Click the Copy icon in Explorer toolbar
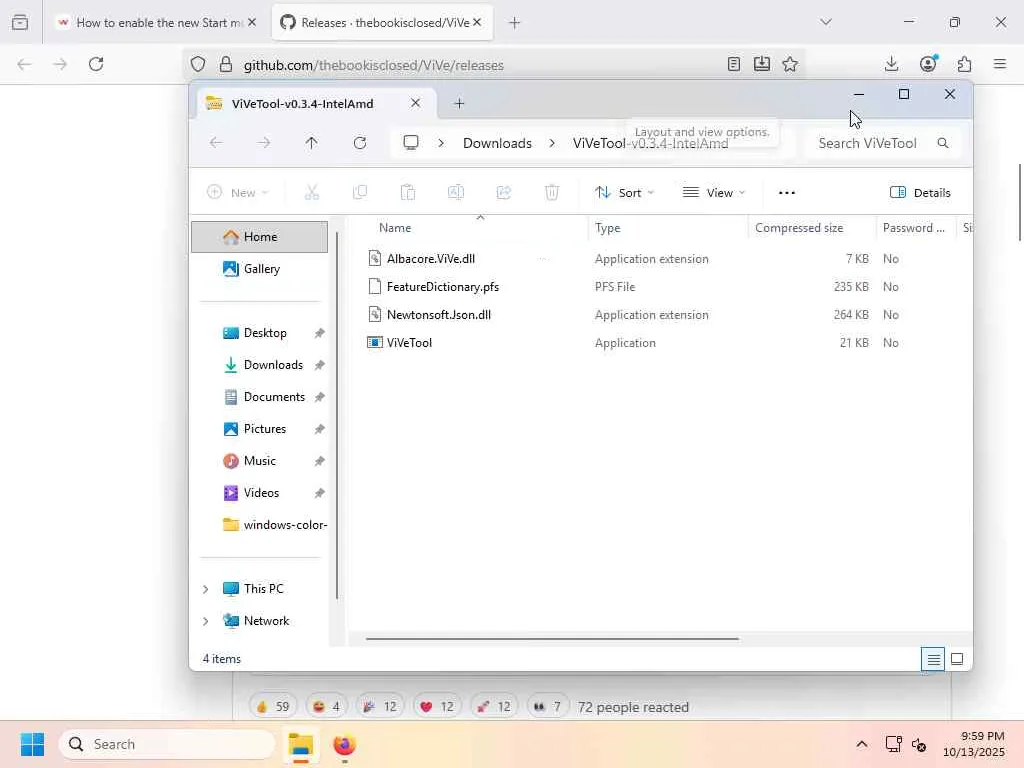 [x=360, y=193]
